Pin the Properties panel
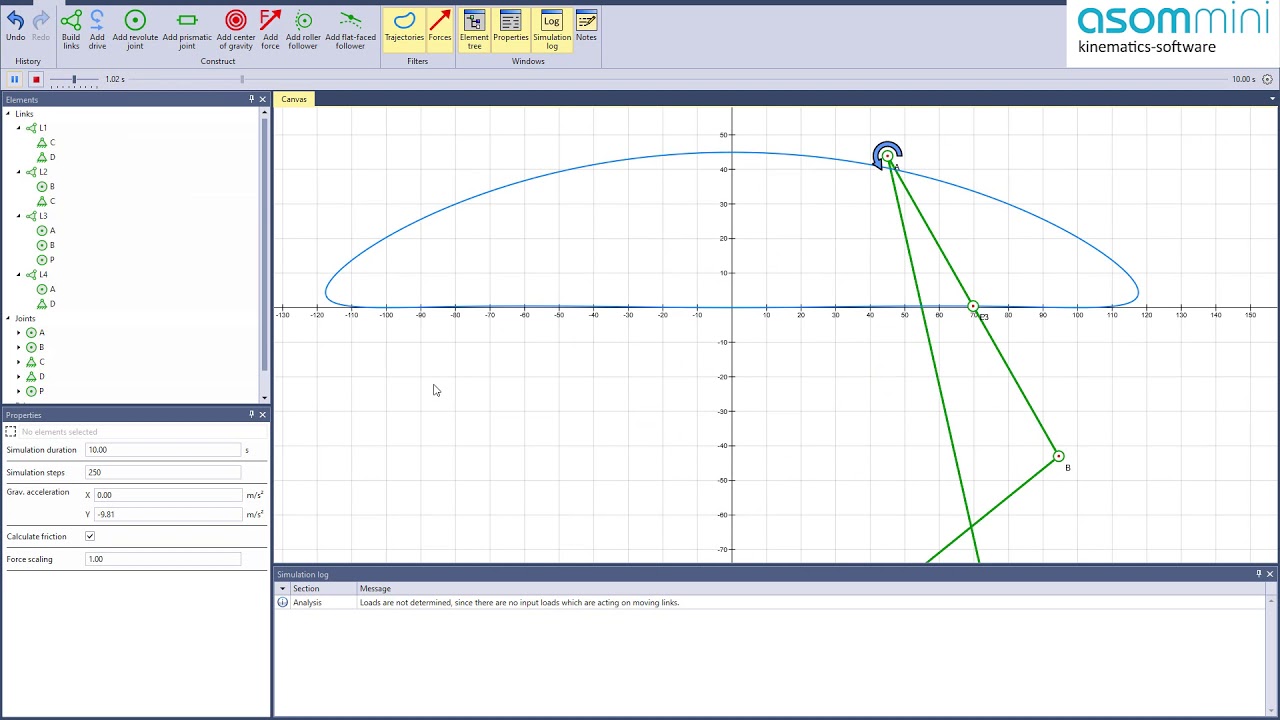Screen dimensions: 1280x720 (x=251, y=415)
